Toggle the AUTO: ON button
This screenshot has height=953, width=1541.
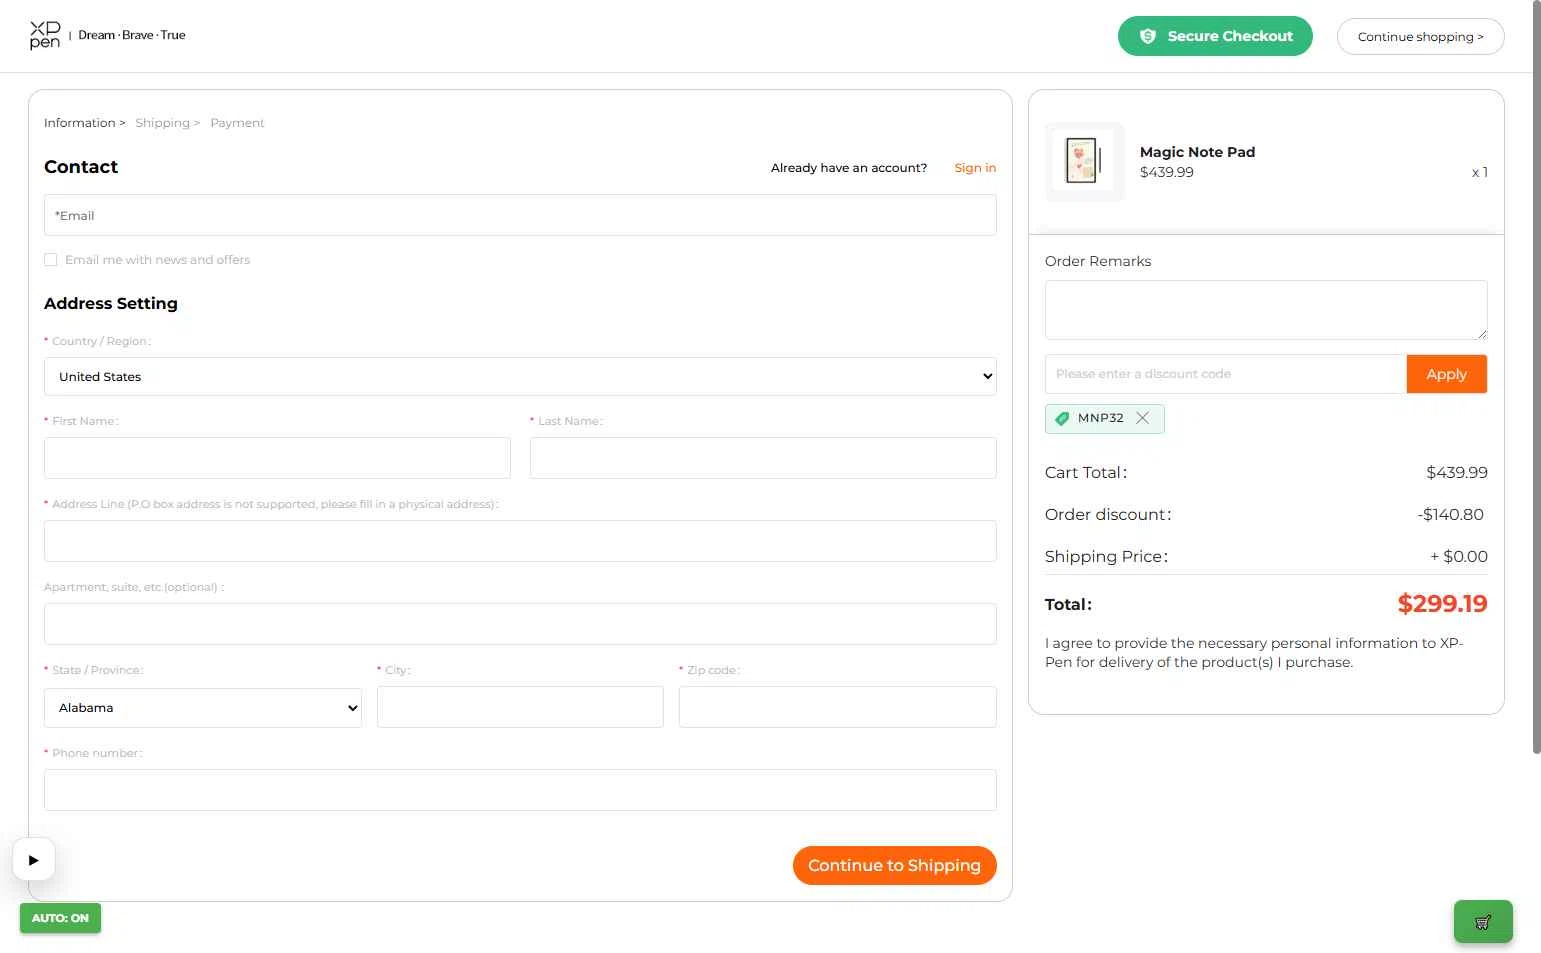click(x=60, y=918)
